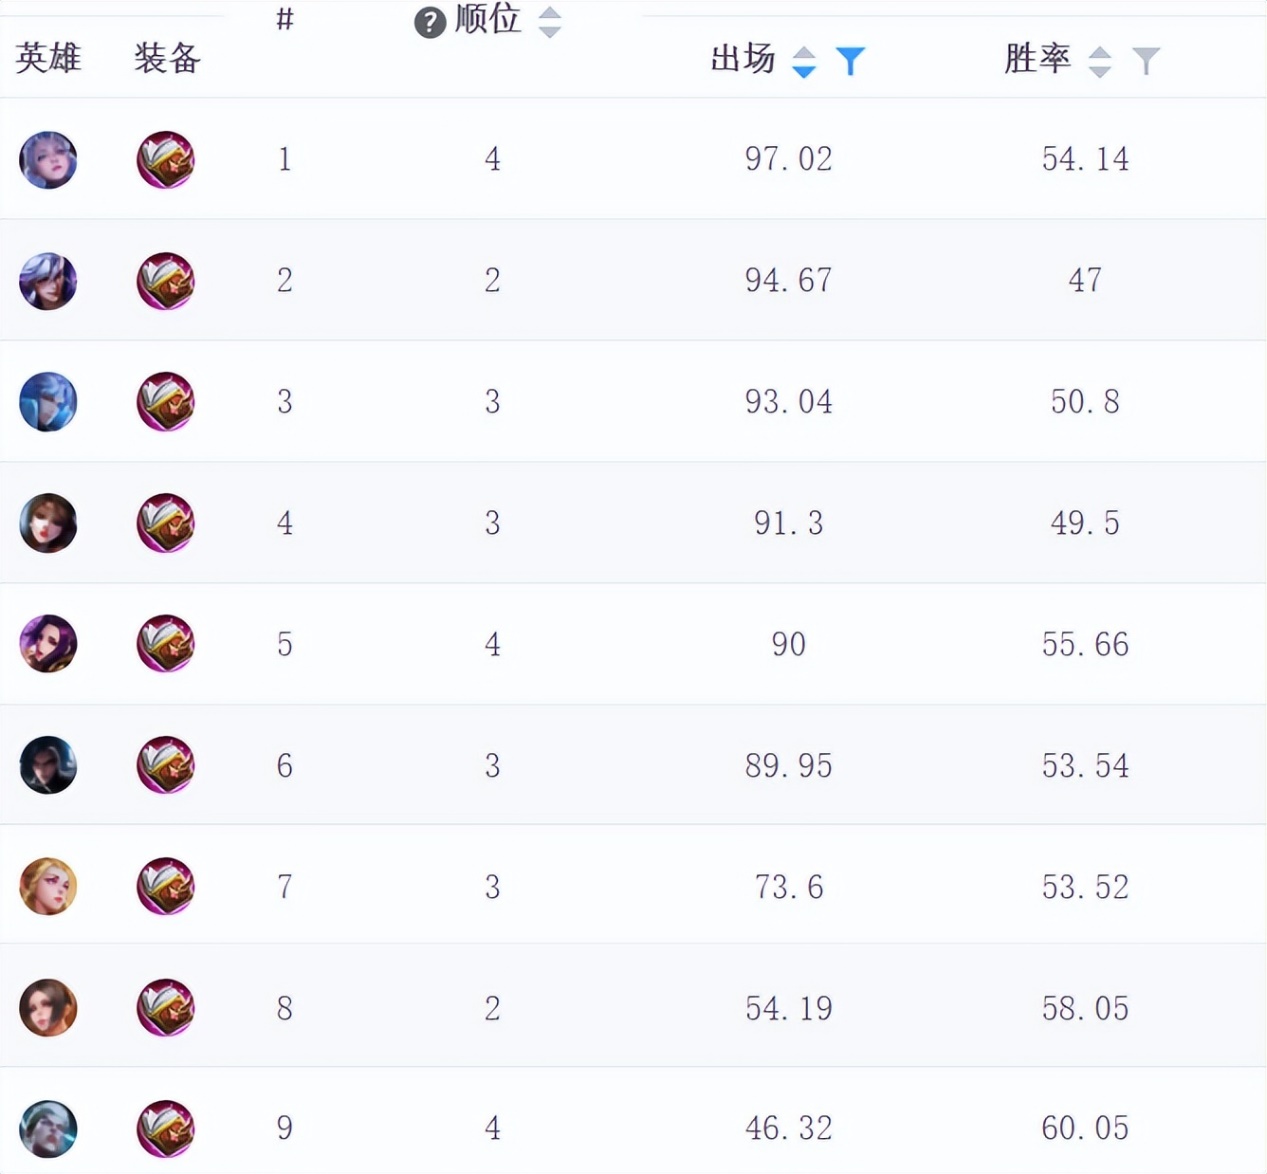Select the blonde hero avatar in rank 7 row
The image size is (1267, 1174).
[48, 886]
